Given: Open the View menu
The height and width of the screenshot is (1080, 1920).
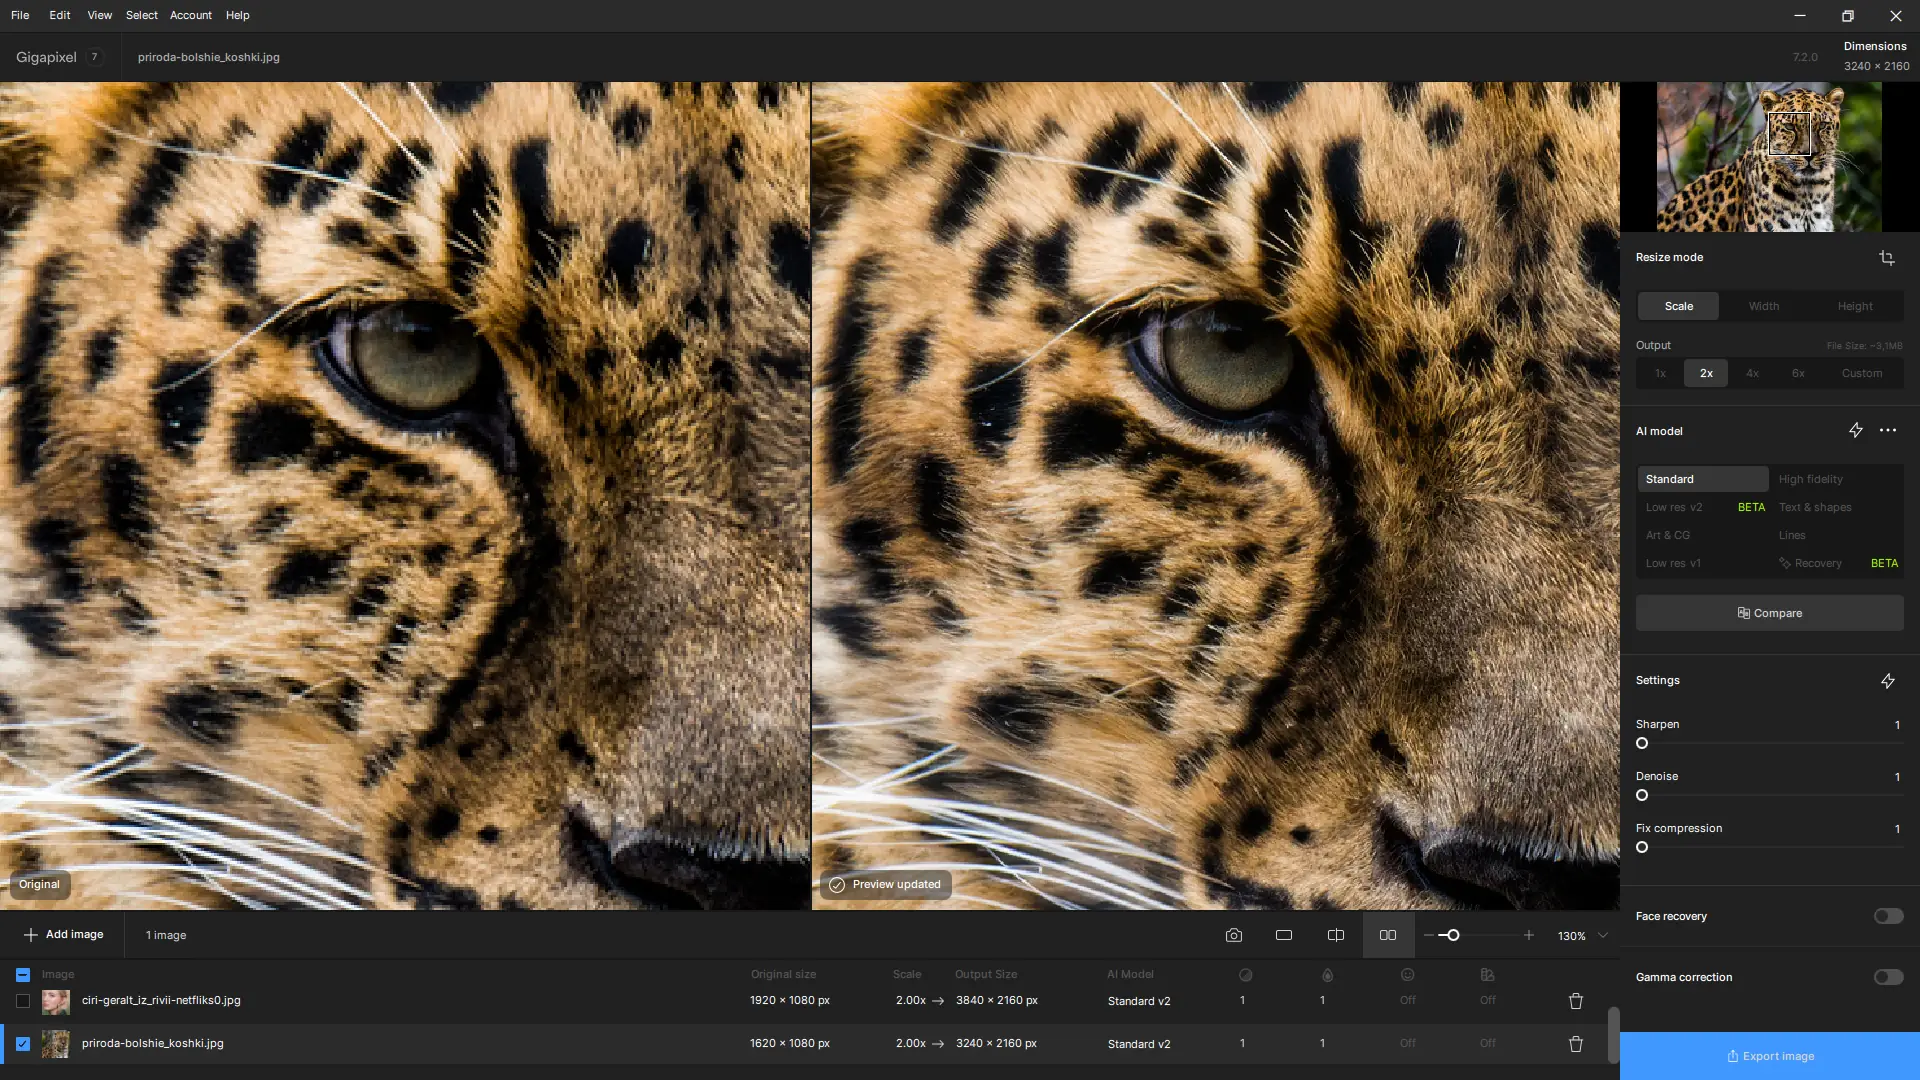Looking at the screenshot, I should tap(99, 15).
